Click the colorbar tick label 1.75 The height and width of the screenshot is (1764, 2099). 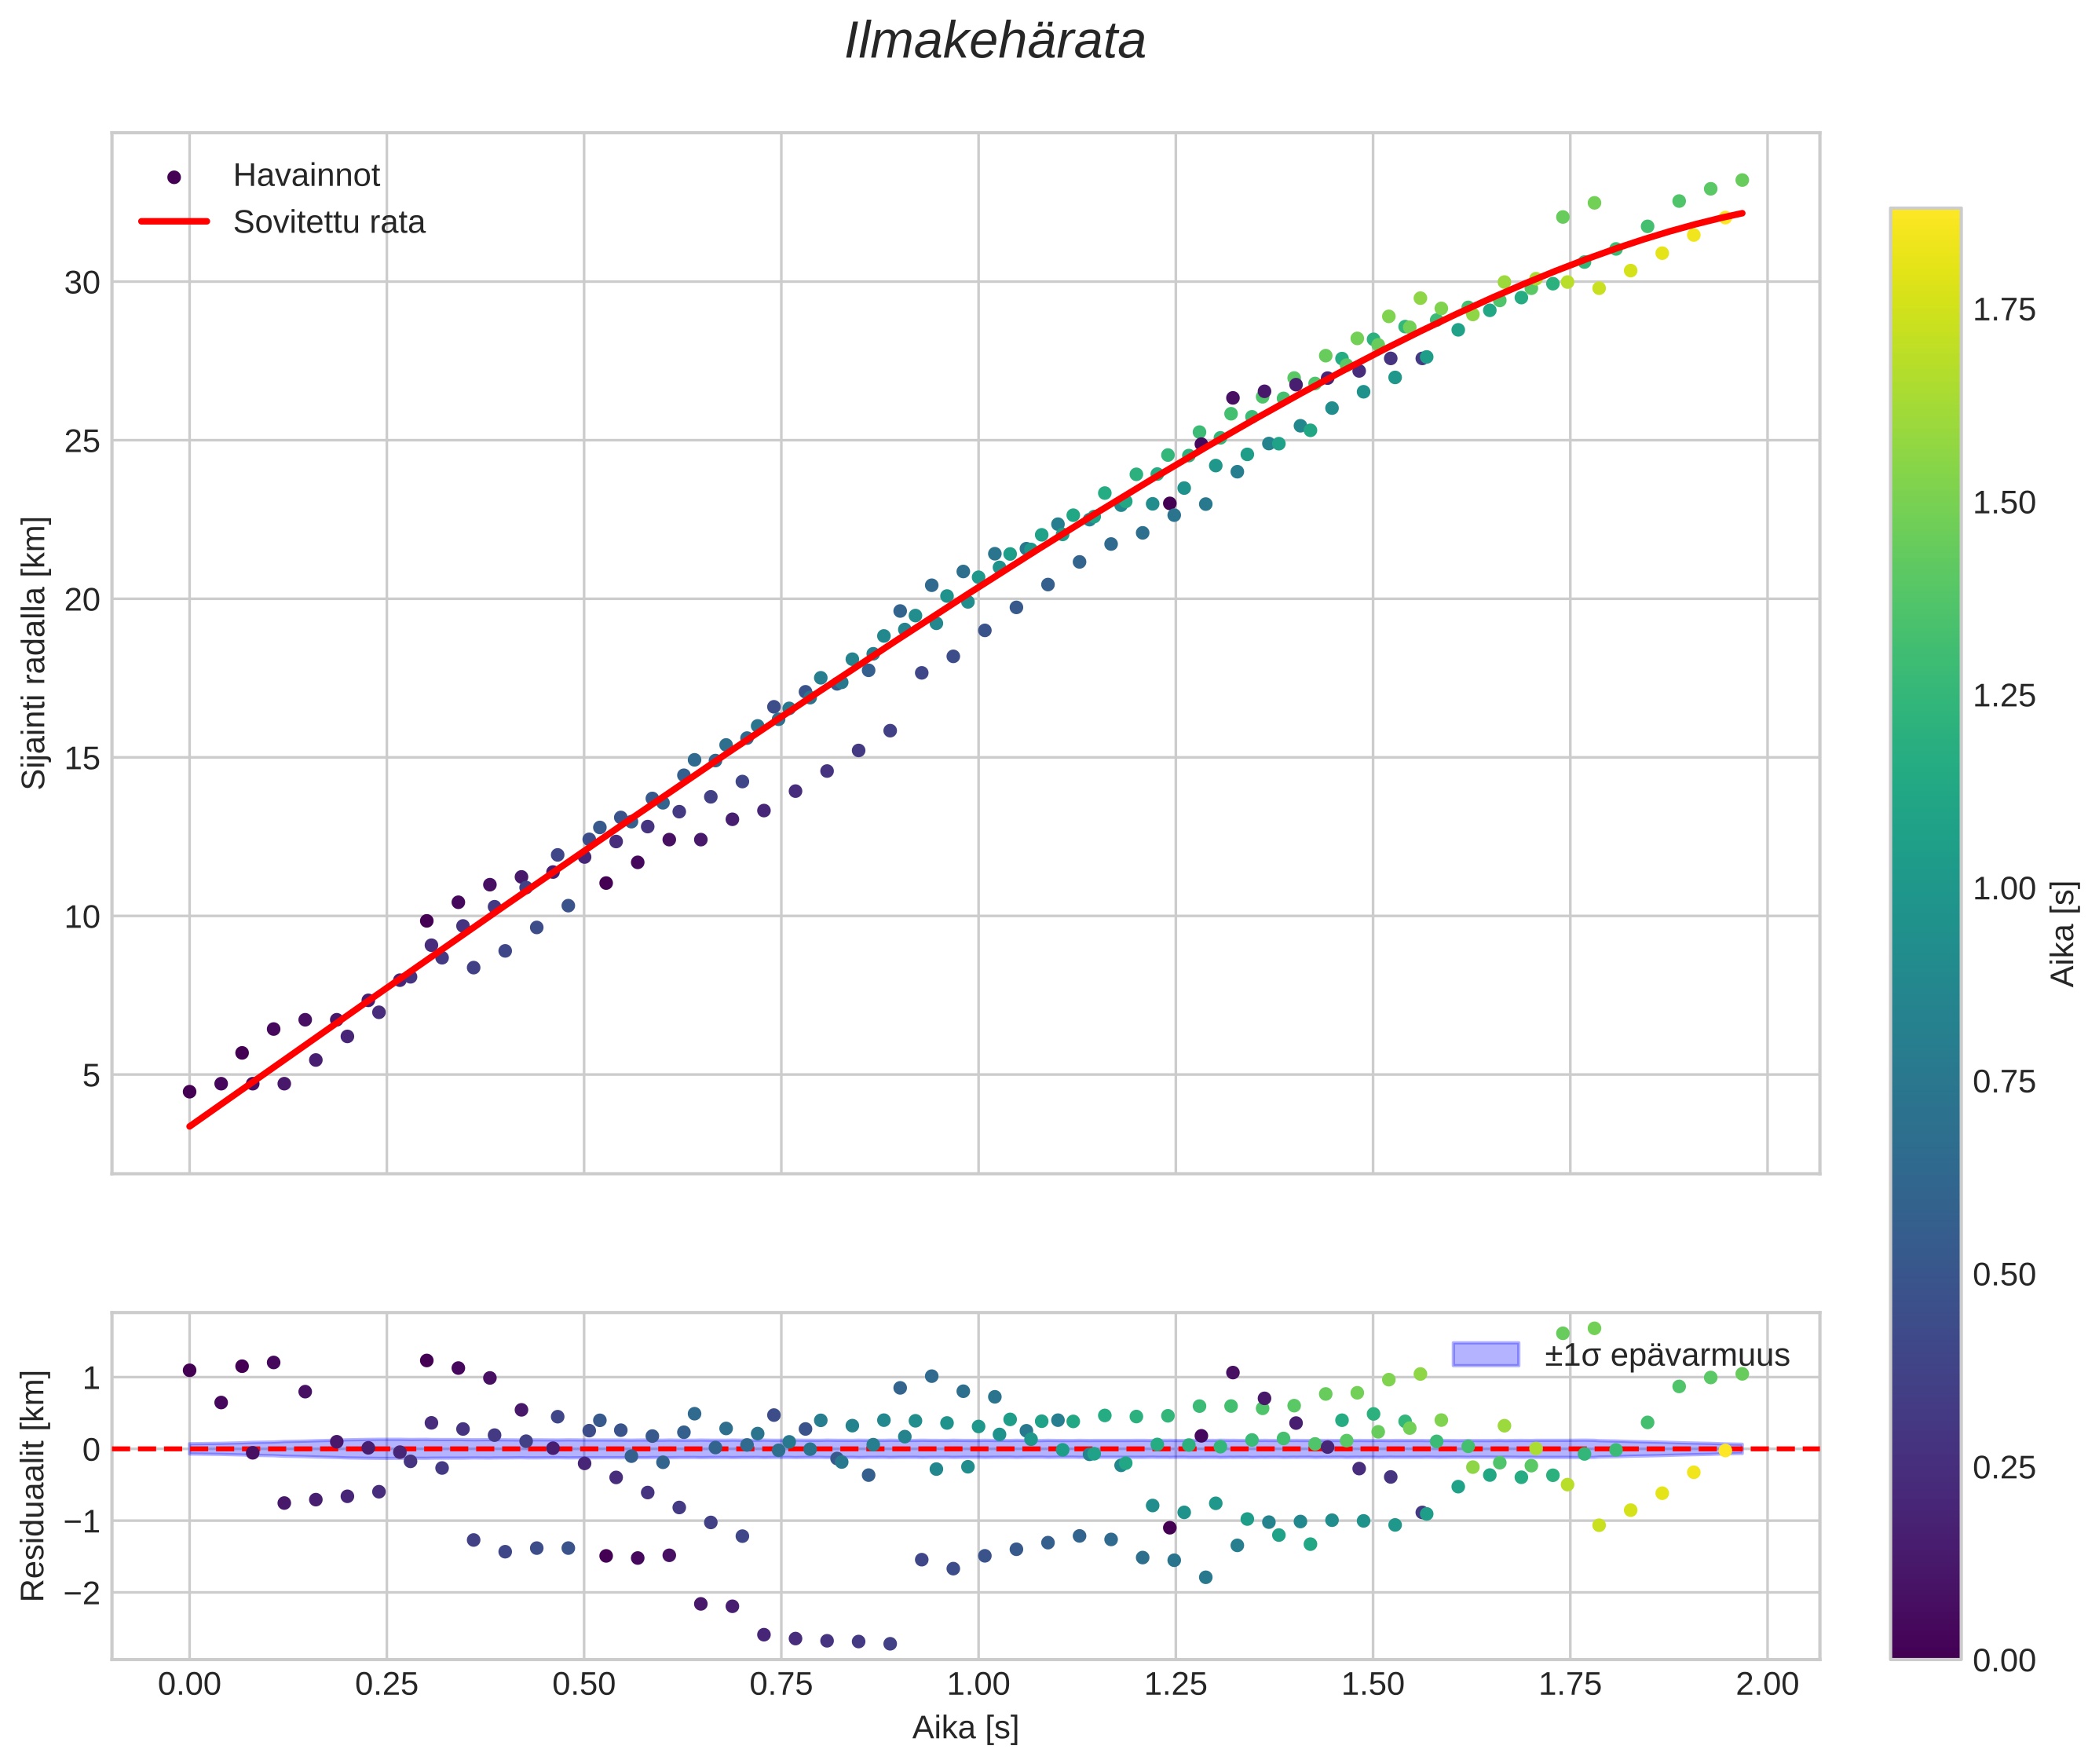click(2003, 310)
